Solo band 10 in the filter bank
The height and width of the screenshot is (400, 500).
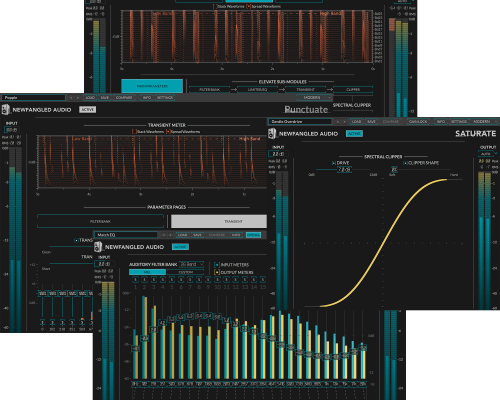(x=217, y=280)
